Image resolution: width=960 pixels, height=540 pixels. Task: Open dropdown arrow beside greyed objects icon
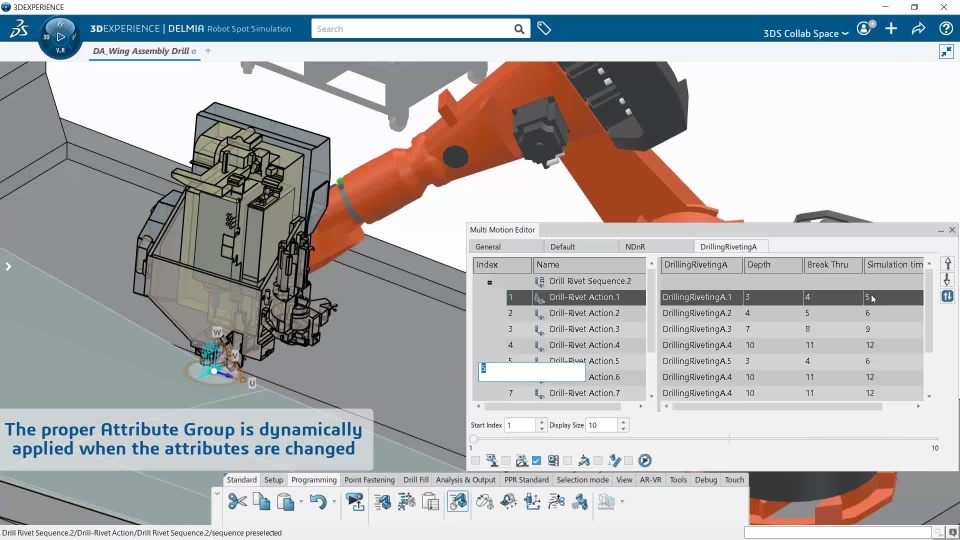pyautogui.click(x=622, y=502)
